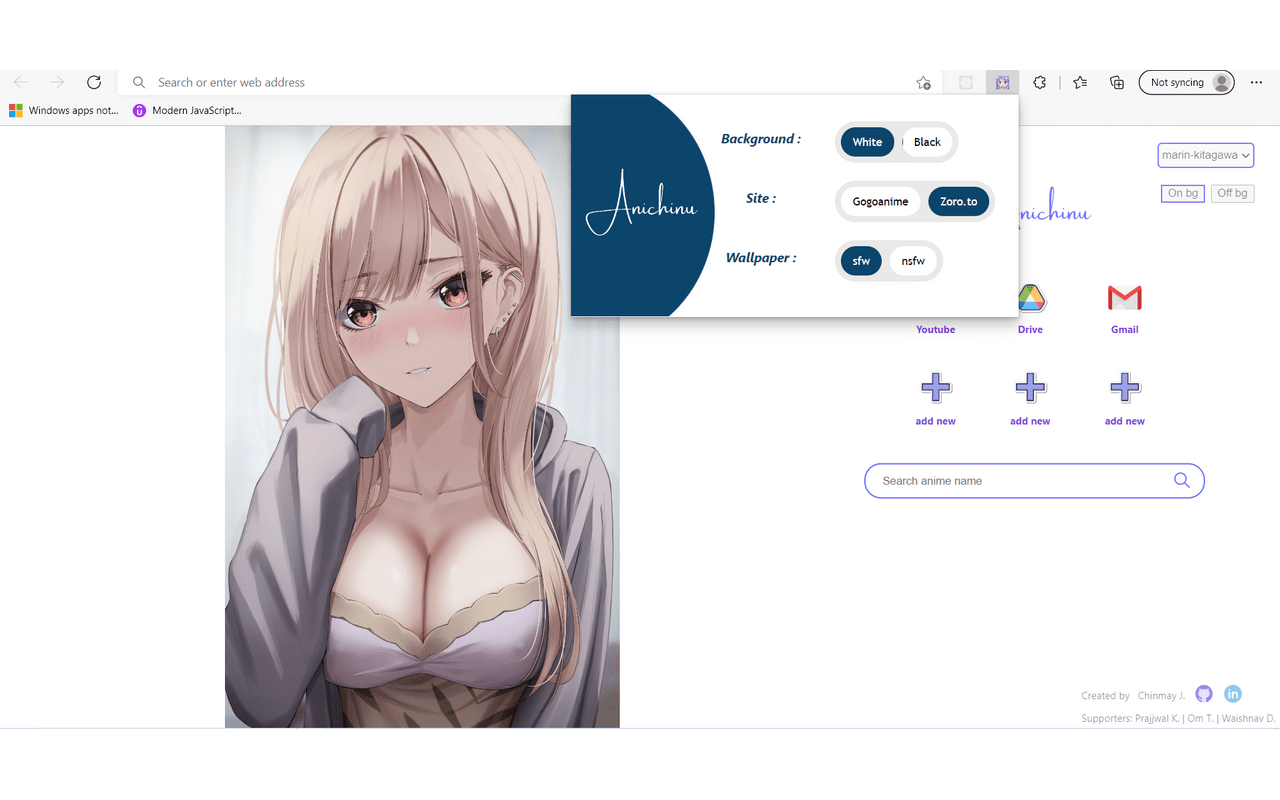This screenshot has height=800, width=1280.
Task: Click the Supporters credits text
Action: [x=1178, y=719]
